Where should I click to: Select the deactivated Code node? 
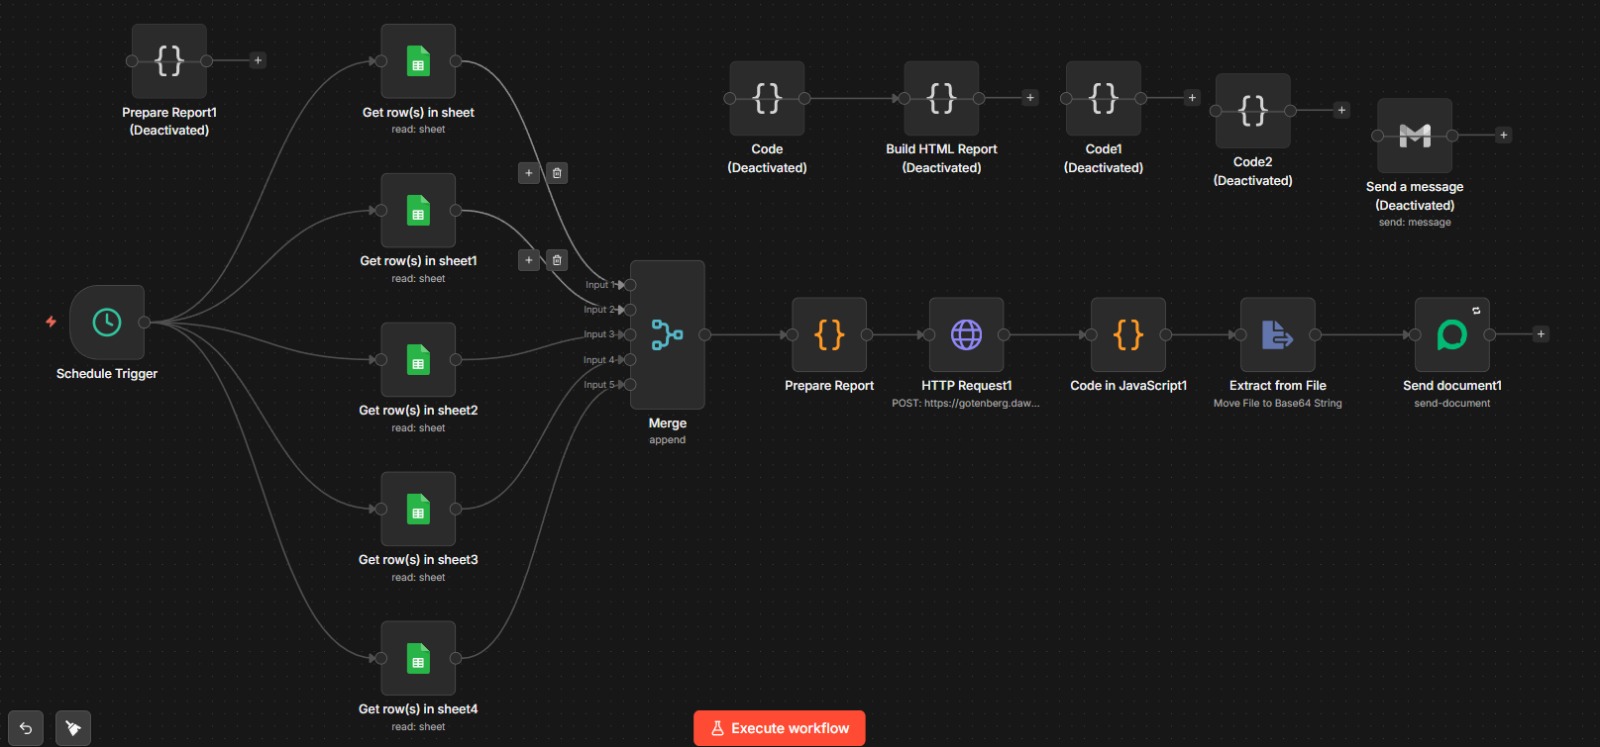[x=767, y=98]
